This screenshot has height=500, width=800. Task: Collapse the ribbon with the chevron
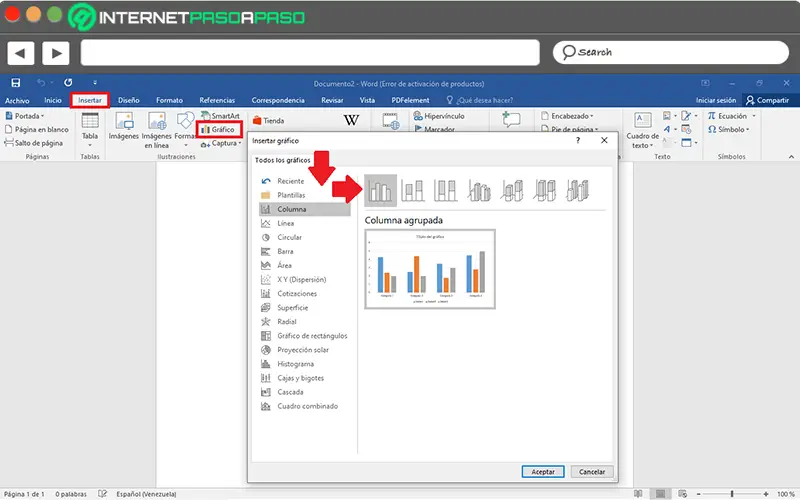(791, 157)
